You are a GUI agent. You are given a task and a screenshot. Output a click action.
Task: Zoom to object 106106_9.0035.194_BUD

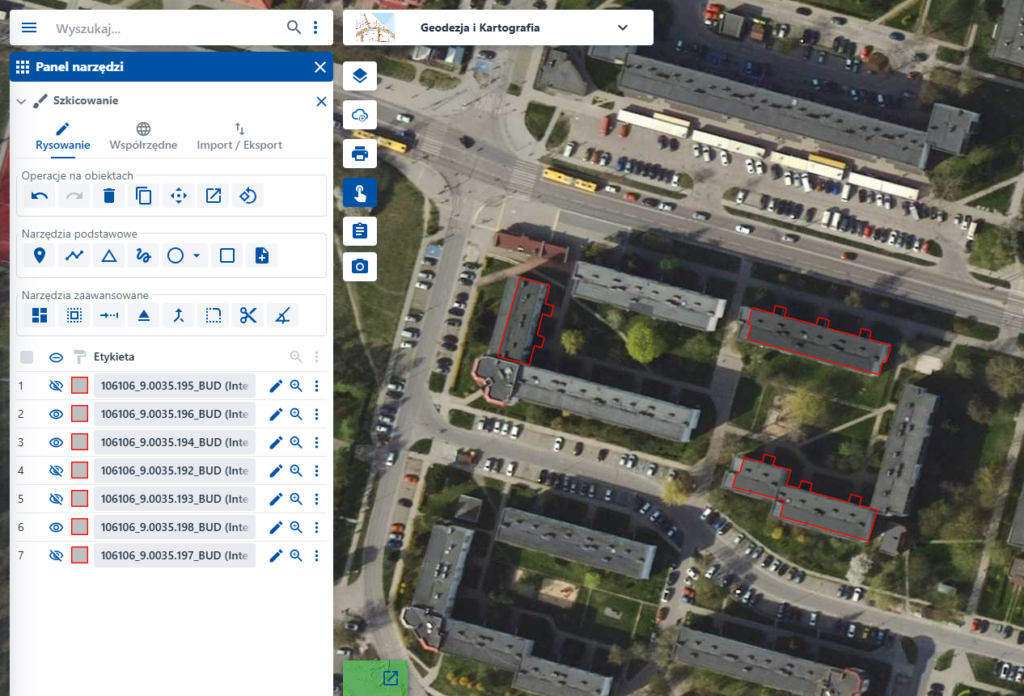[x=296, y=442]
